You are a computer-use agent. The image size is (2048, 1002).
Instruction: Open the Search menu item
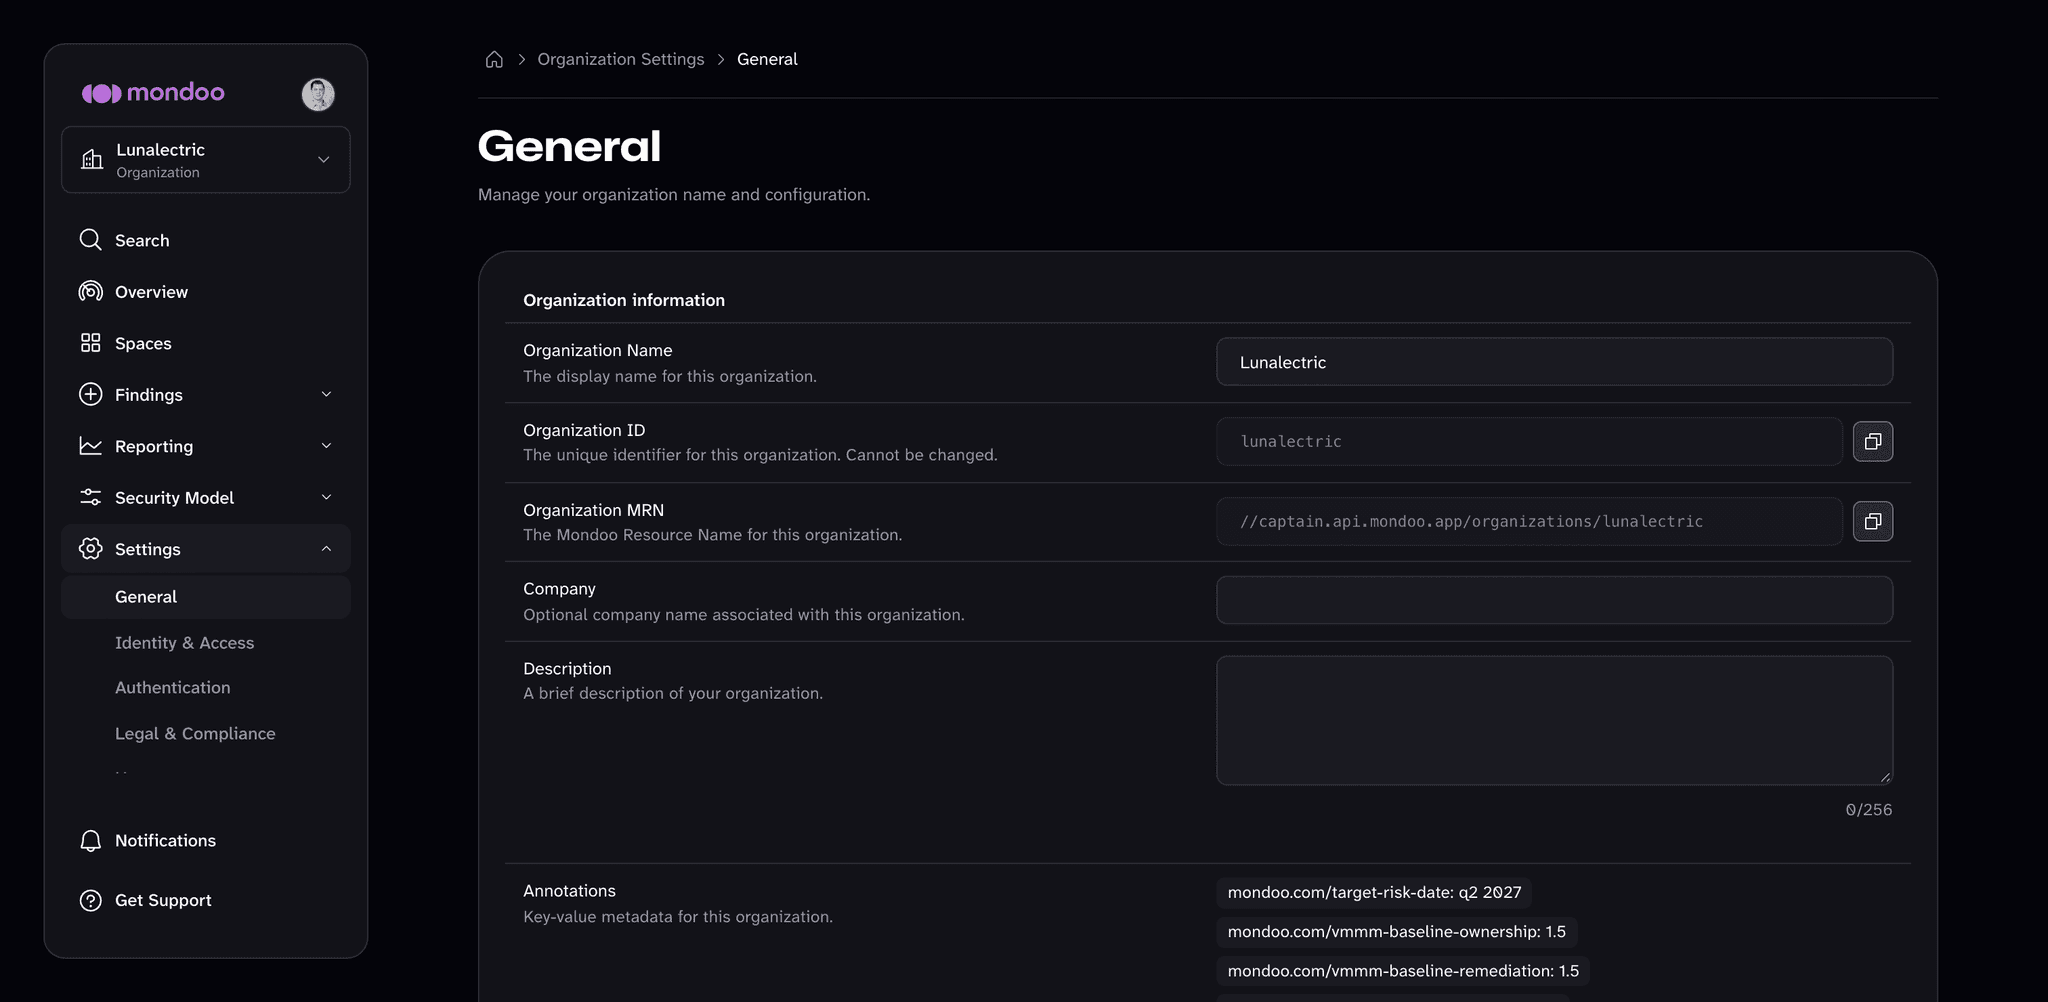pyautogui.click(x=206, y=240)
